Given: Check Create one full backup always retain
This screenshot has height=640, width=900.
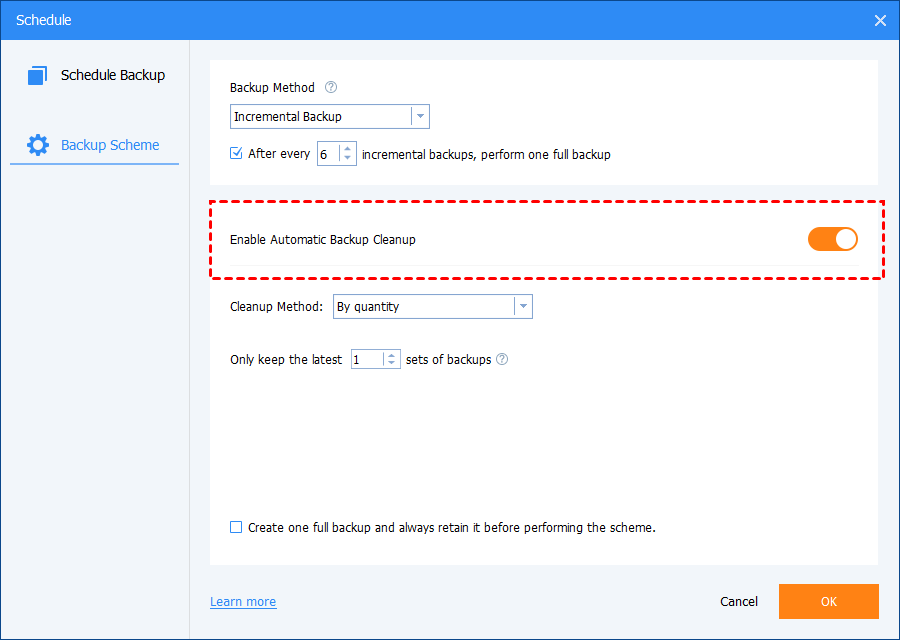Looking at the screenshot, I should click(236, 527).
